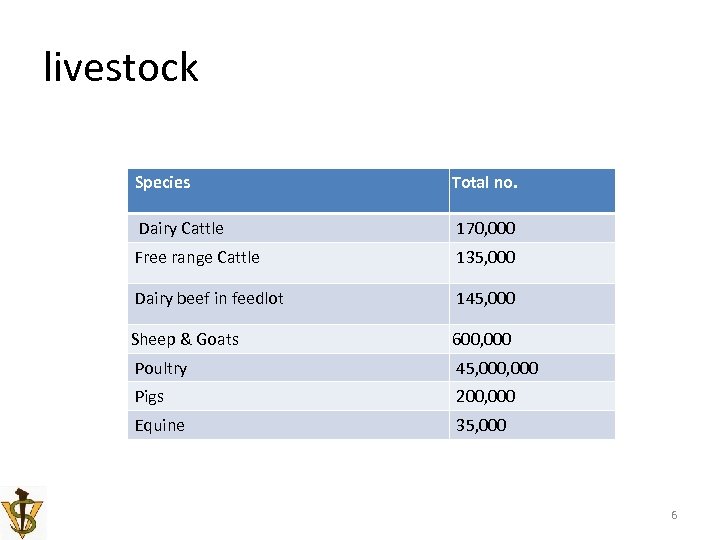Image resolution: width=720 pixels, height=540 pixels.
Task: Click the 200,000 value cell
Action: [x=486, y=396]
